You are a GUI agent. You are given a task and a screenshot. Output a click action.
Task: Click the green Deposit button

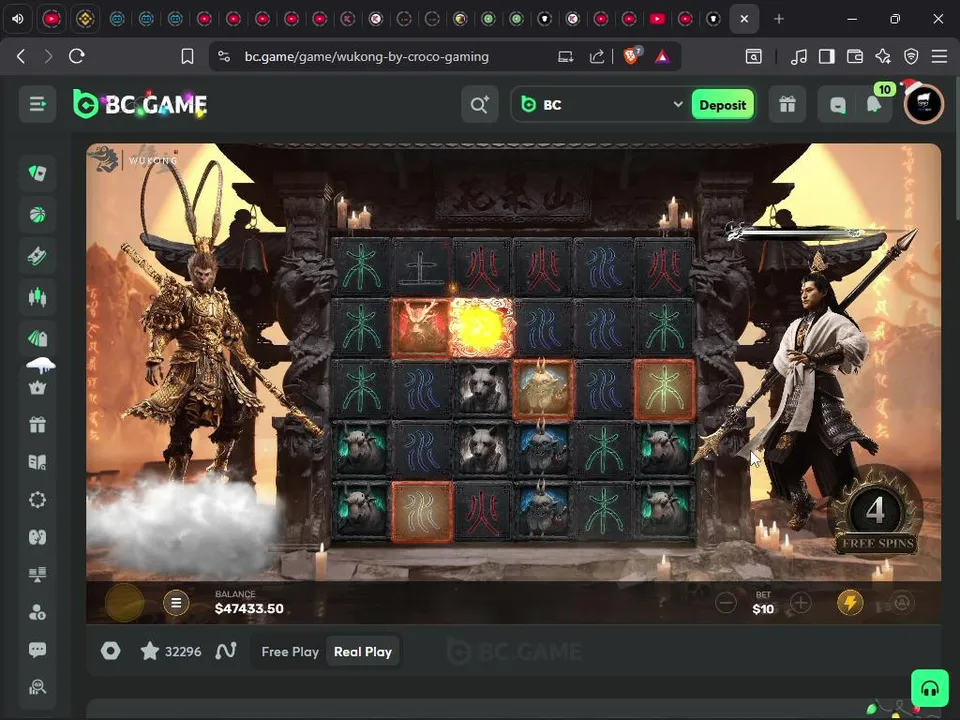(x=722, y=105)
